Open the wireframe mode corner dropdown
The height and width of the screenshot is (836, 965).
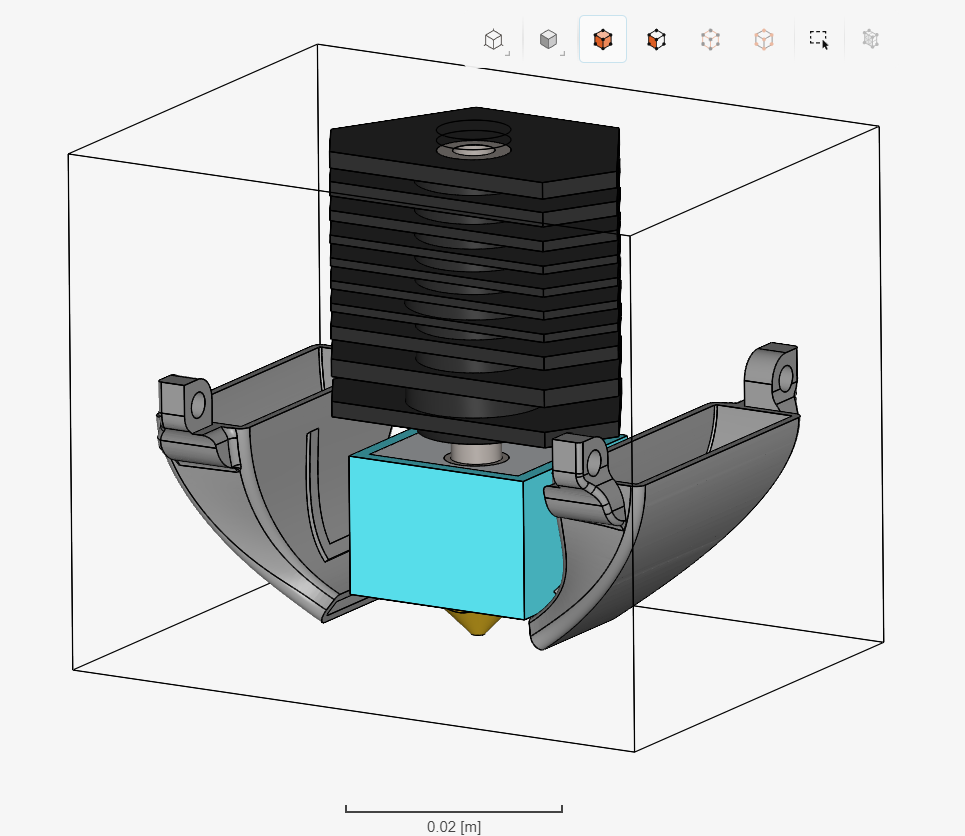point(508,51)
